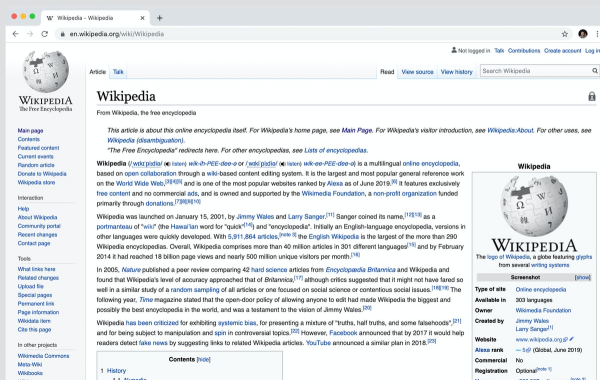Open Meta-Wiki link
This screenshot has width=600, height=380.
click(30, 364)
